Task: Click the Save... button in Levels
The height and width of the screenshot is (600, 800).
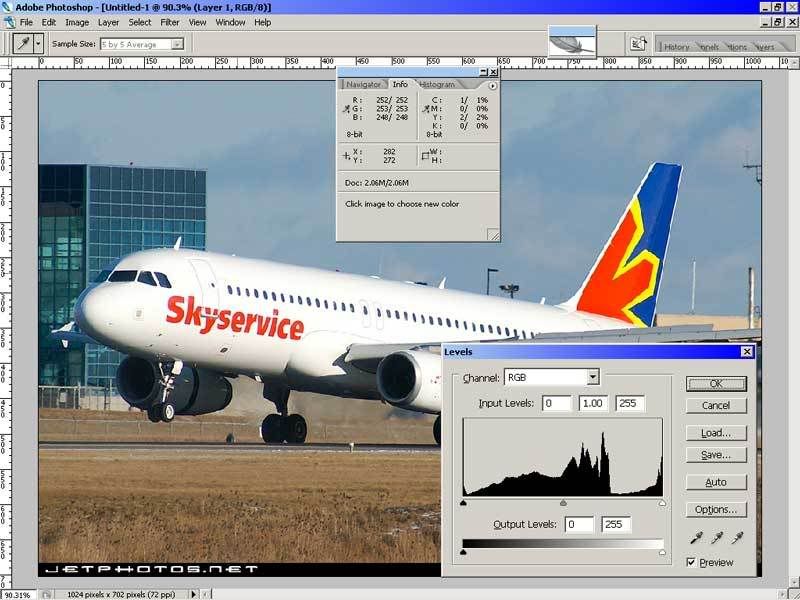Action: click(x=716, y=455)
